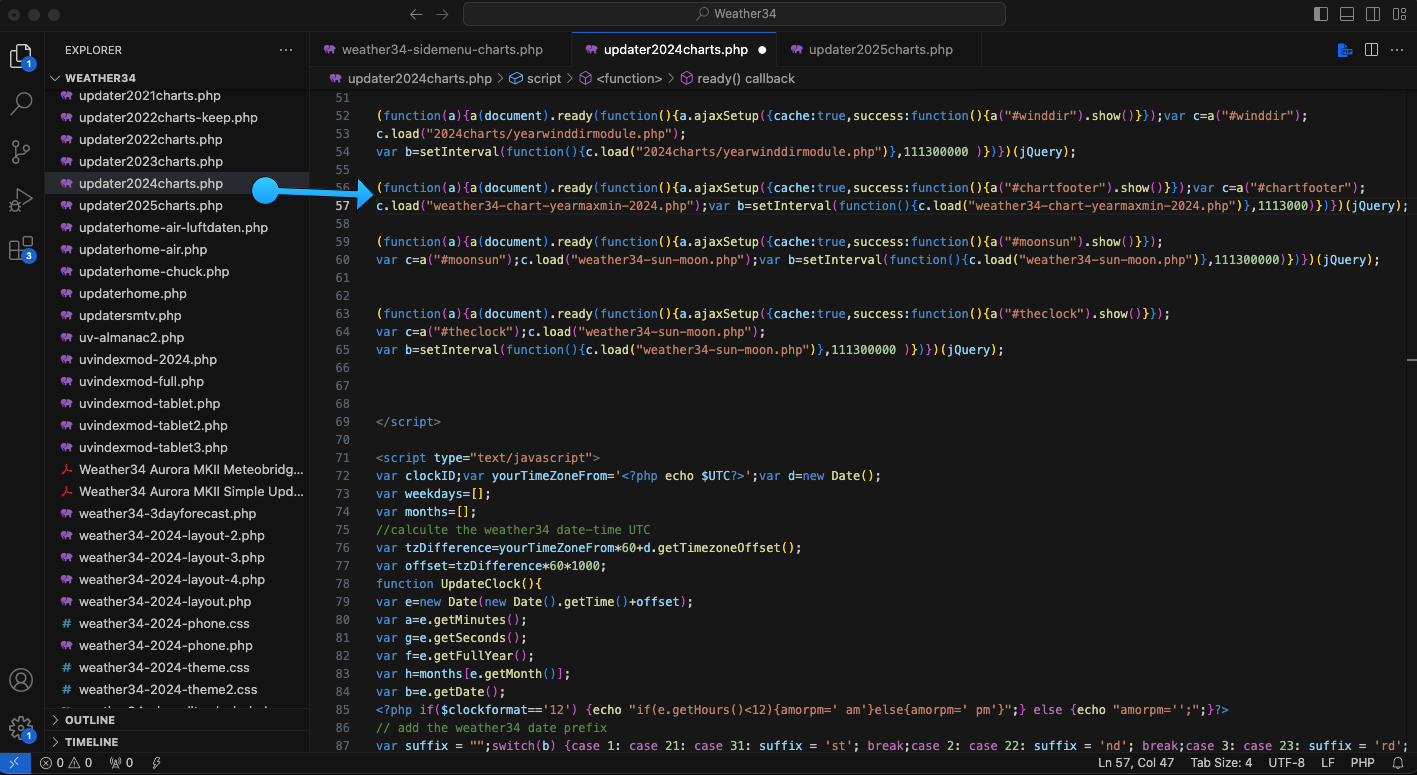1417x775 pixels.
Task: Open the remote window indicator
Action: (14, 763)
